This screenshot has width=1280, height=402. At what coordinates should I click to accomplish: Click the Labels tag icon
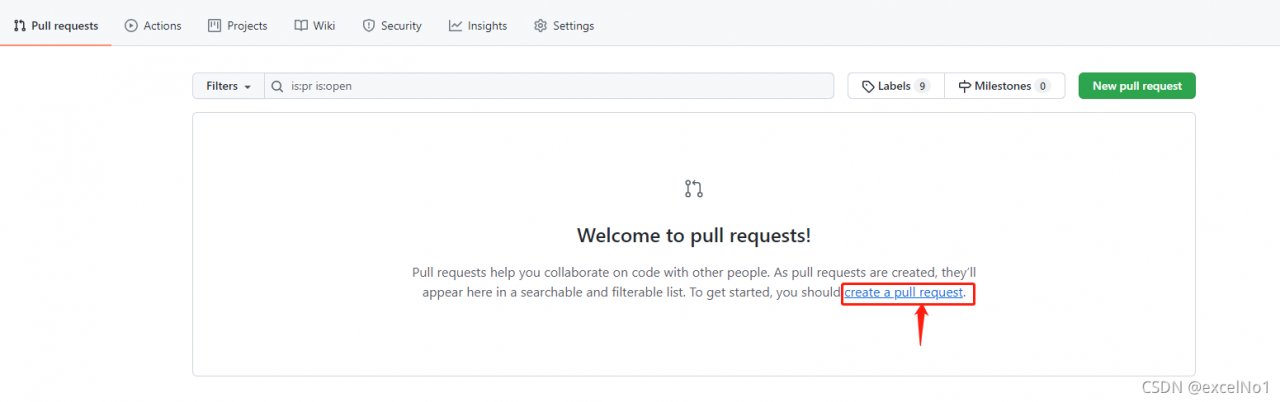tap(868, 86)
